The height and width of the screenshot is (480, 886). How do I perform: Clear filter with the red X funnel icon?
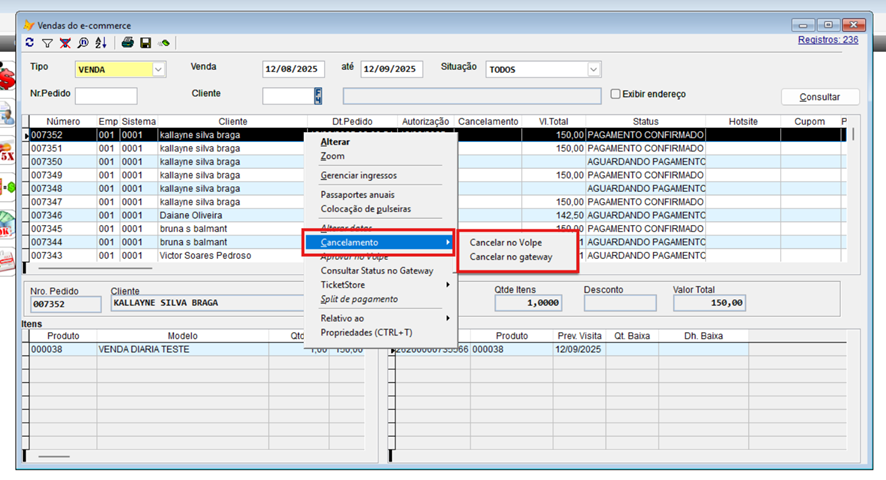click(x=65, y=43)
